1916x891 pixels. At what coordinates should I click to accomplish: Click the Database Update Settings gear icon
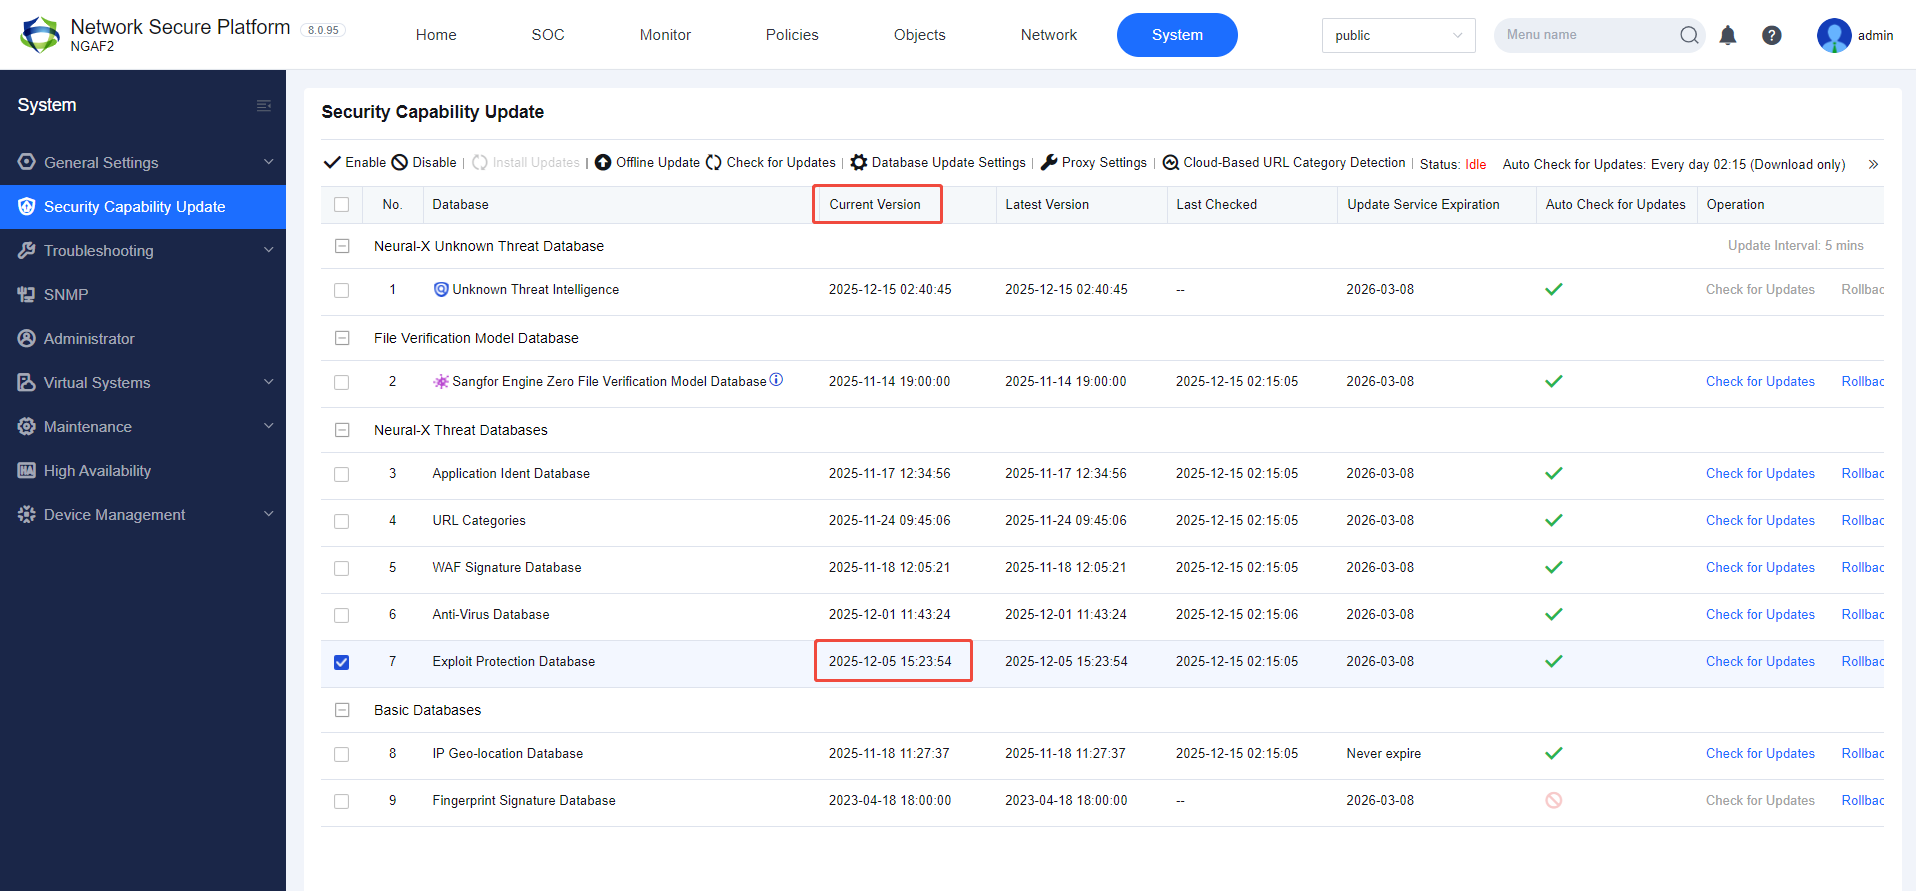click(858, 162)
